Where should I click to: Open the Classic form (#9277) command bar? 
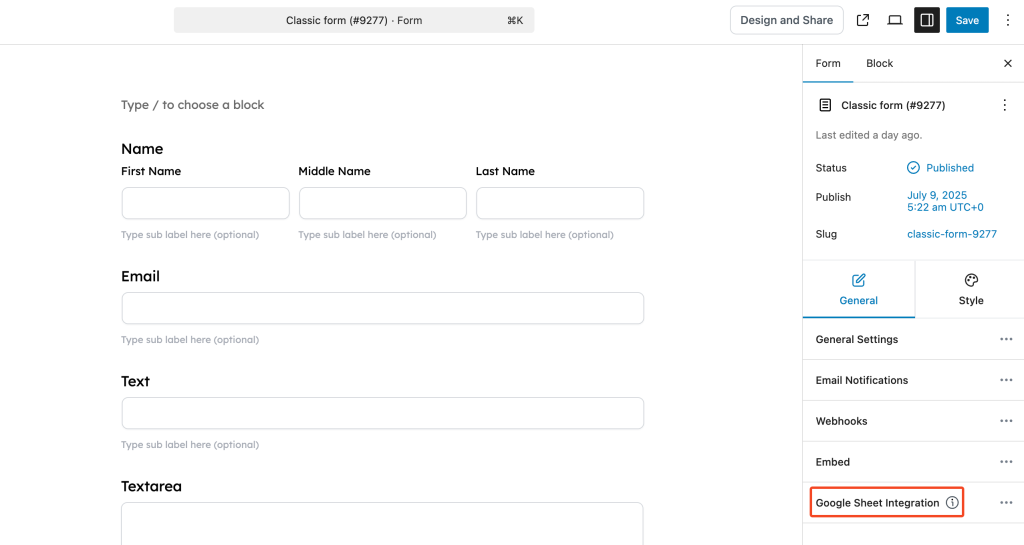coord(354,20)
